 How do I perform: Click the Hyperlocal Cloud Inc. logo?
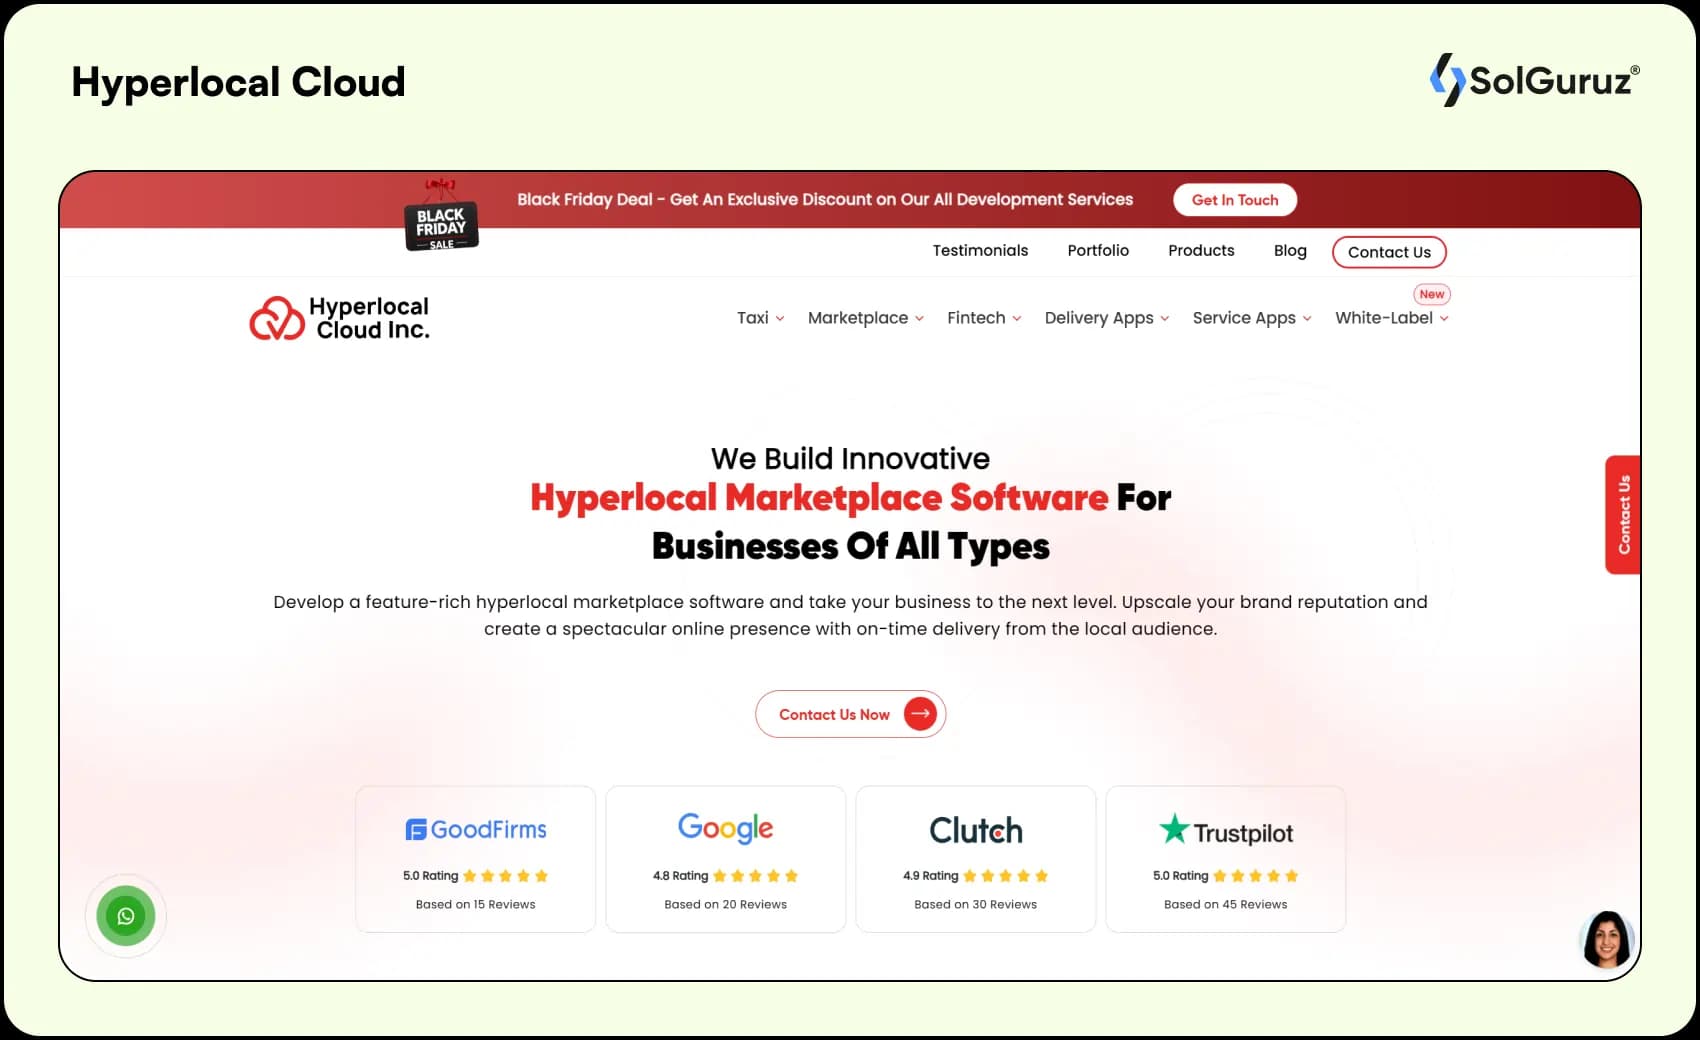tap(339, 317)
